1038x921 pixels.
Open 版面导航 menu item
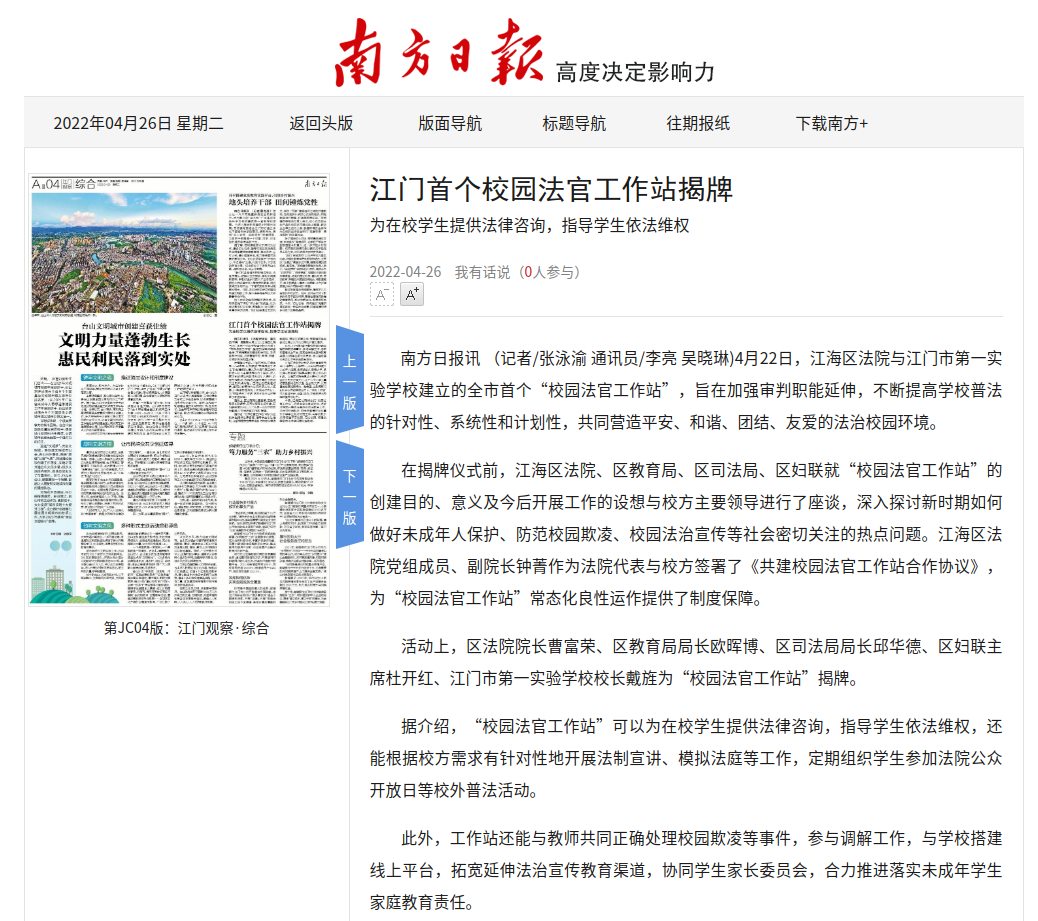(x=450, y=123)
